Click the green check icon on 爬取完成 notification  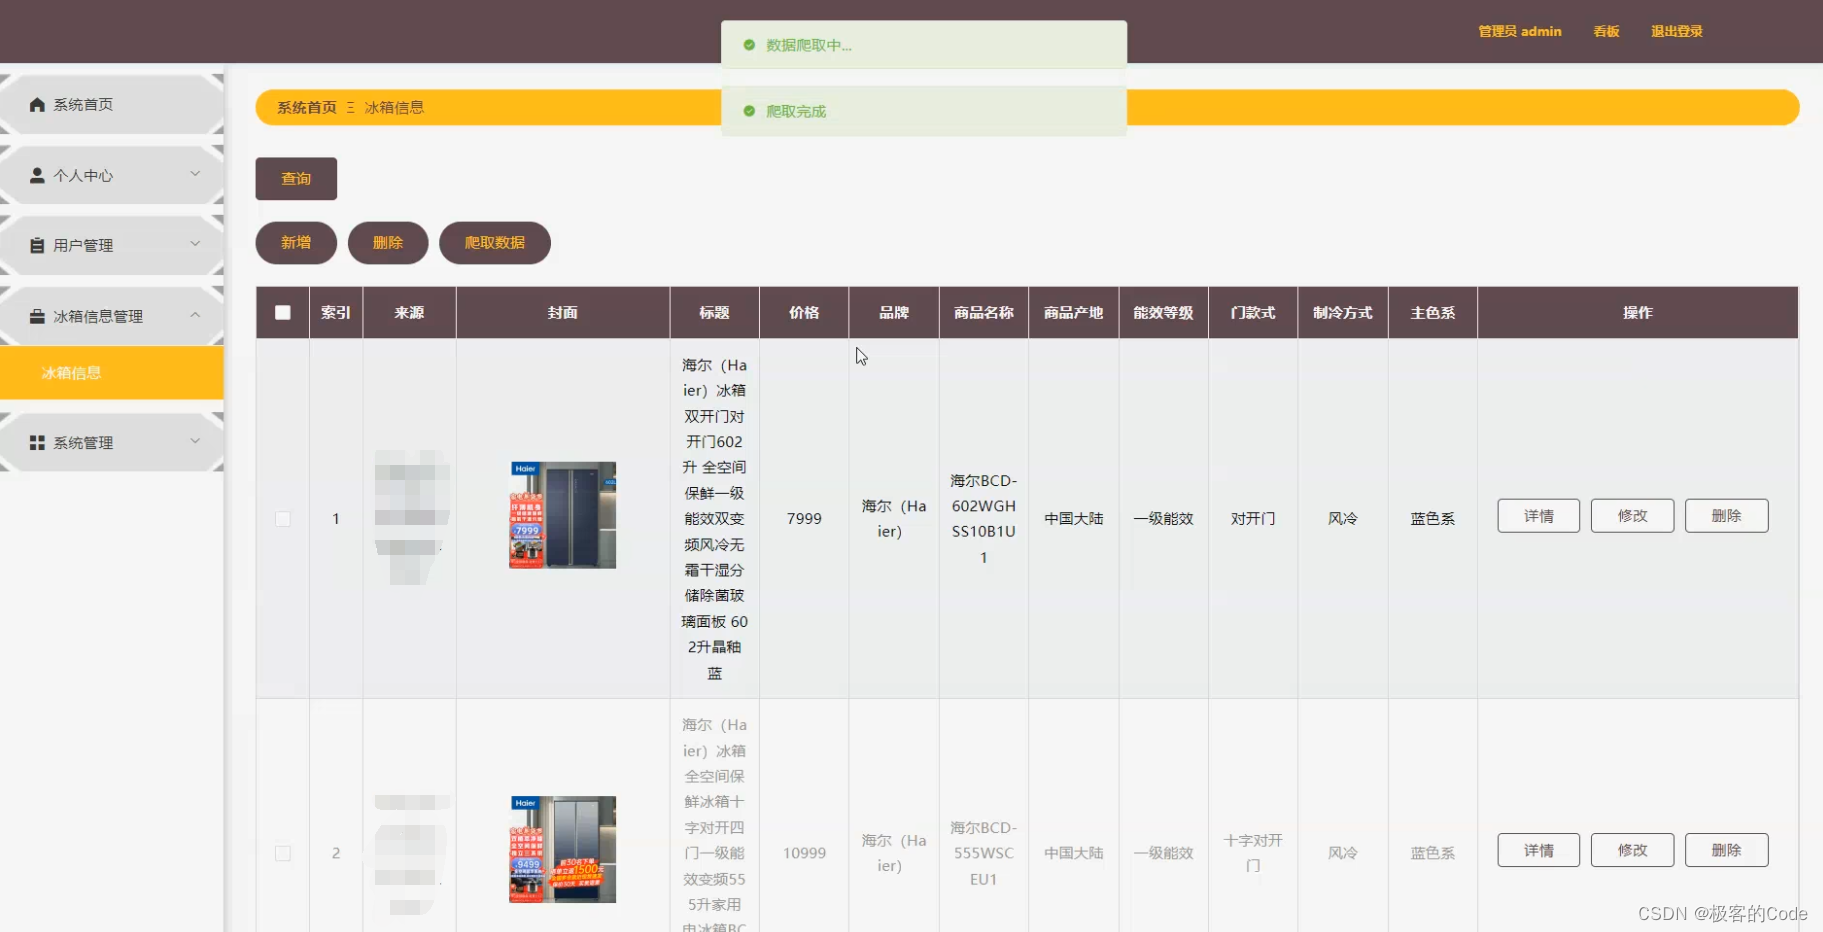click(x=749, y=111)
